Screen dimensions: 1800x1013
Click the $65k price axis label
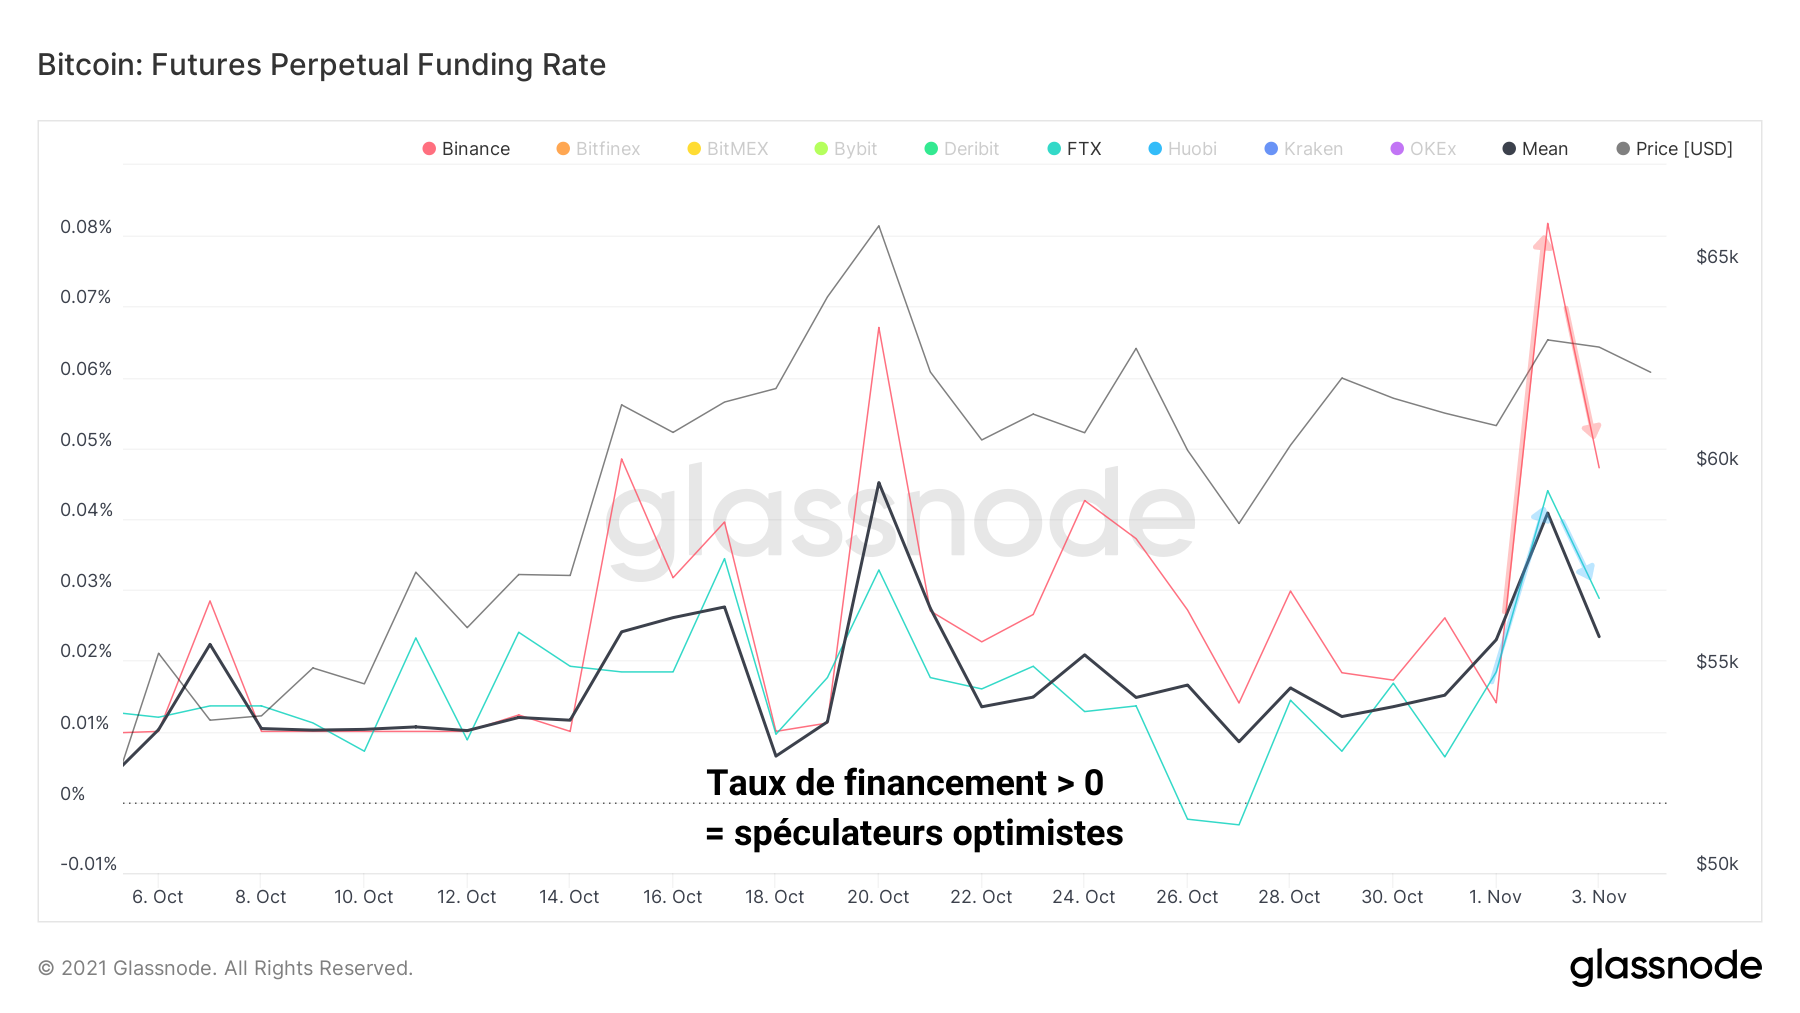tap(1717, 257)
